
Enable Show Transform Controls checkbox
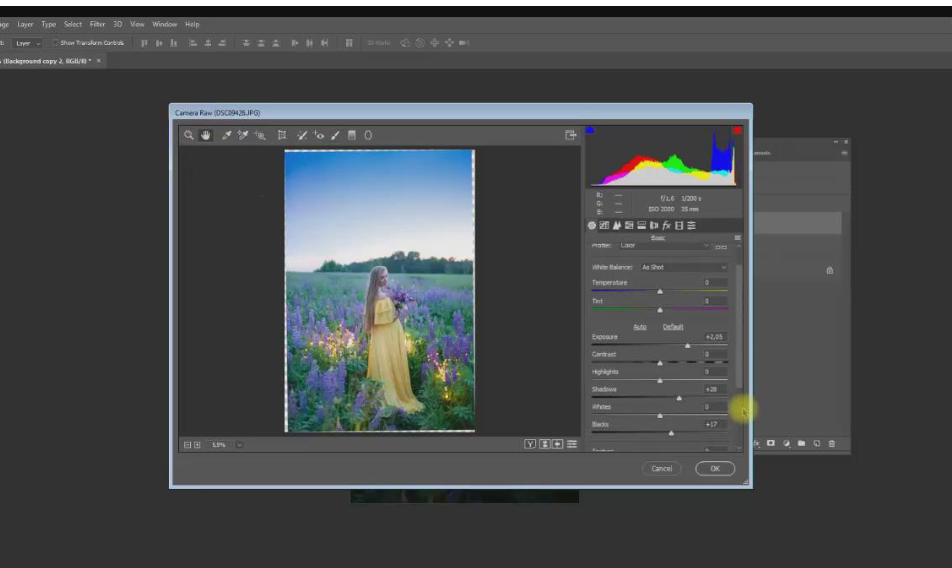click(x=56, y=43)
